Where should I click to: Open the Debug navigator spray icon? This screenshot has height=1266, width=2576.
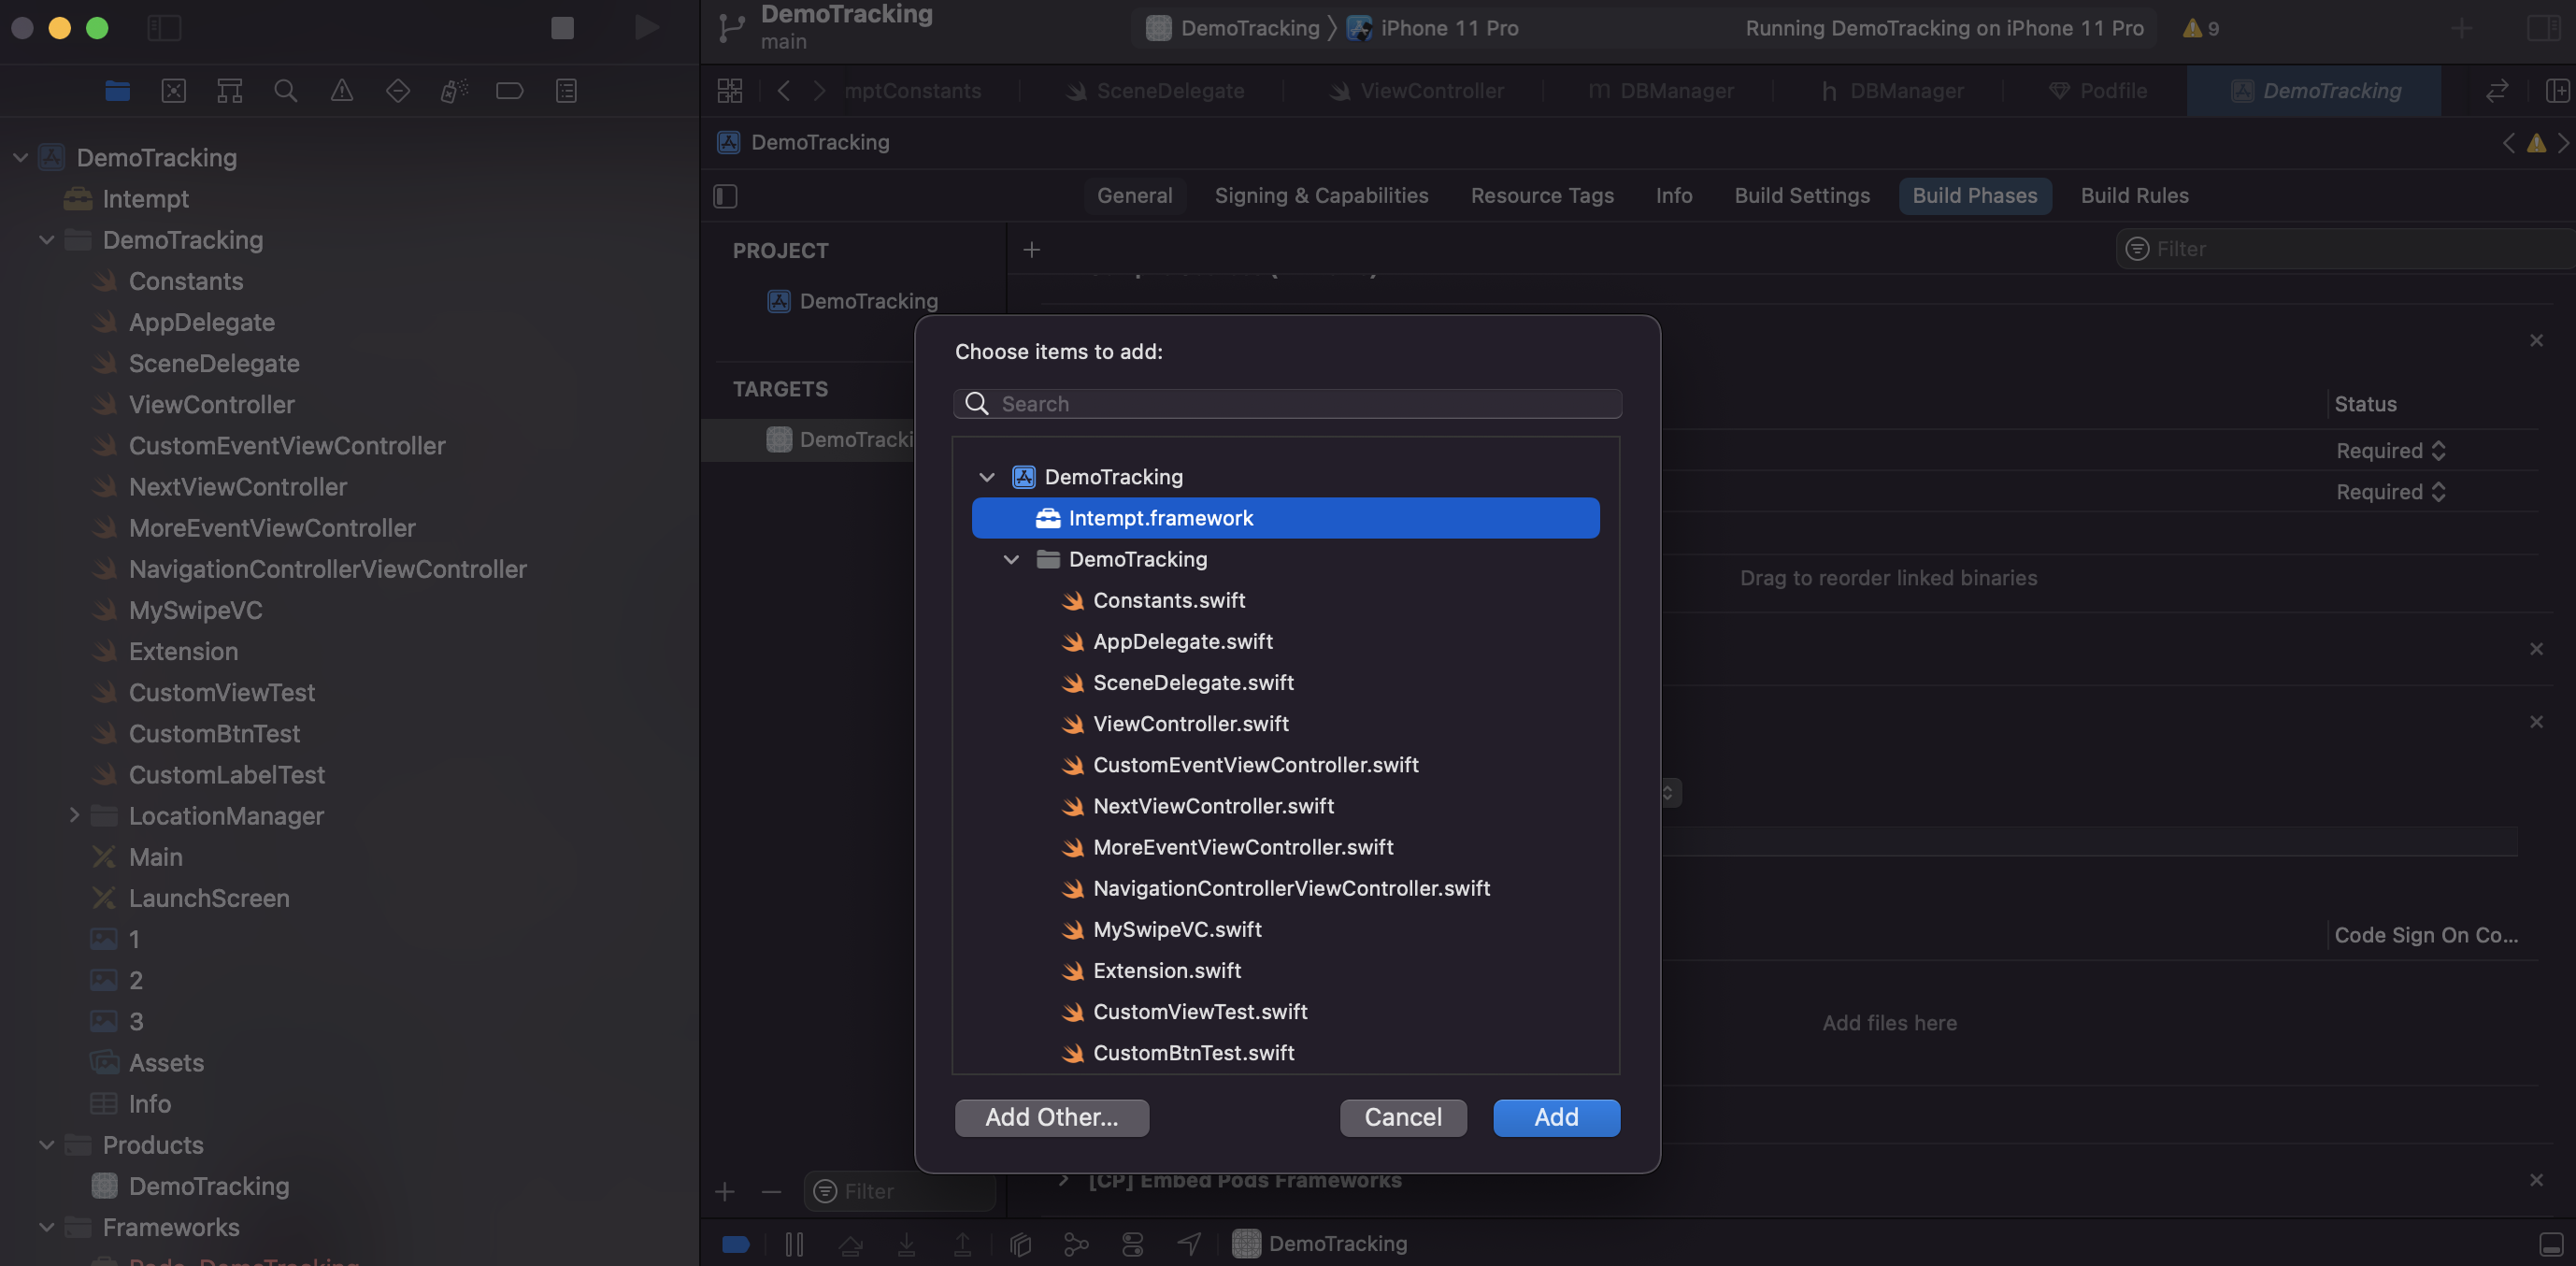[x=453, y=91]
